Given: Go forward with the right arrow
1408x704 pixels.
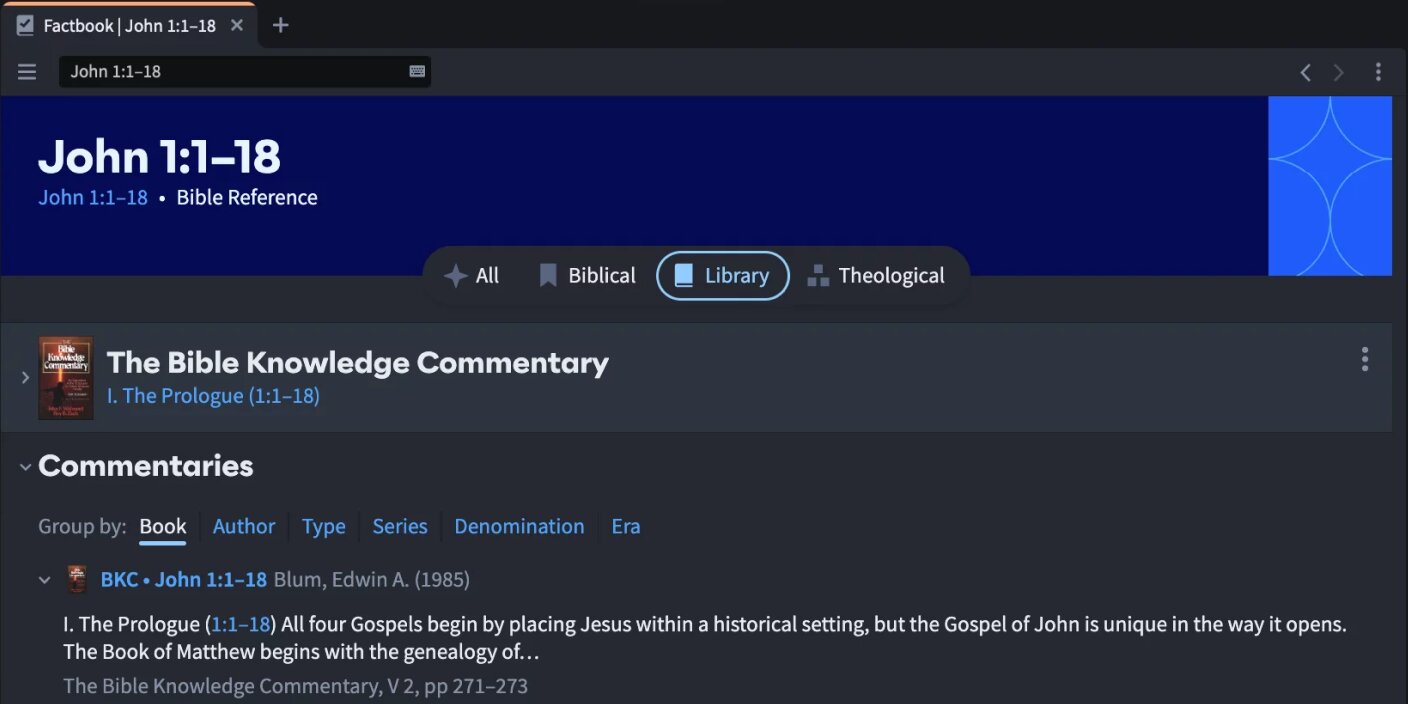Looking at the screenshot, I should point(1338,72).
